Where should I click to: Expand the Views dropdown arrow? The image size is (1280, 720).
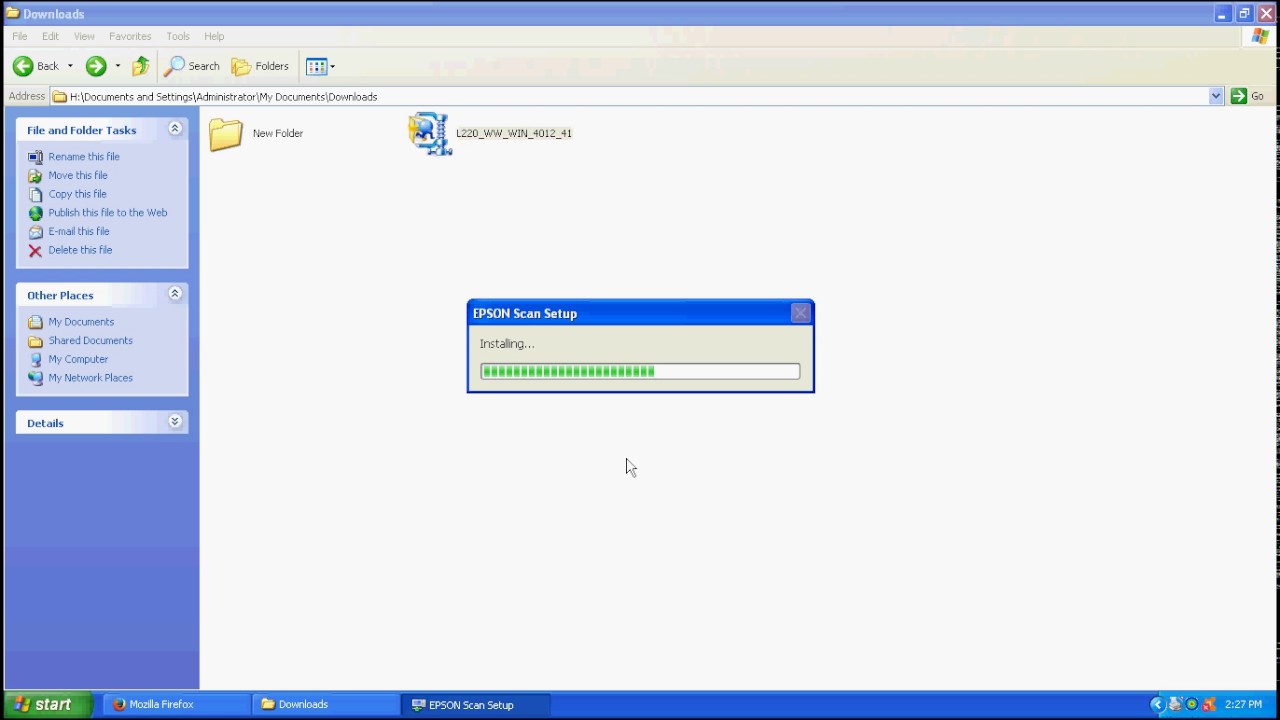[x=332, y=66]
